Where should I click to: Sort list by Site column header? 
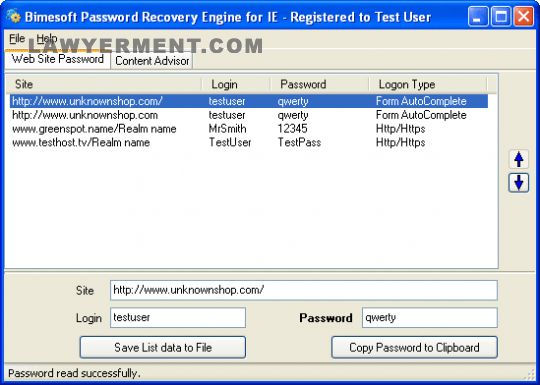(104, 84)
